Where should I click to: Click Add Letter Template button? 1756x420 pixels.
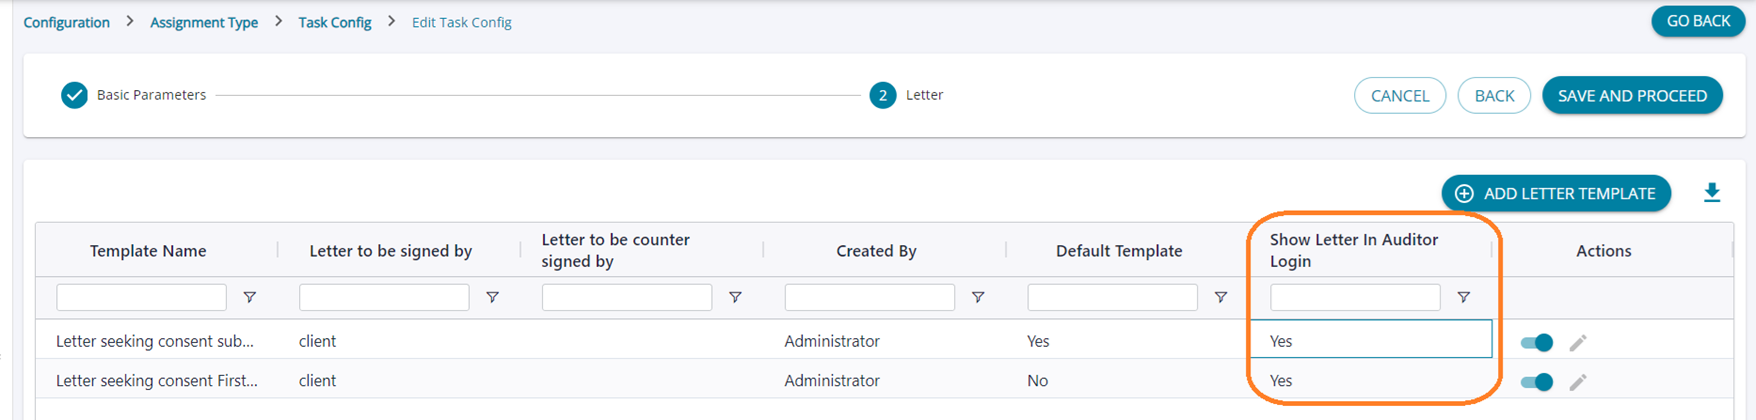coord(1555,193)
